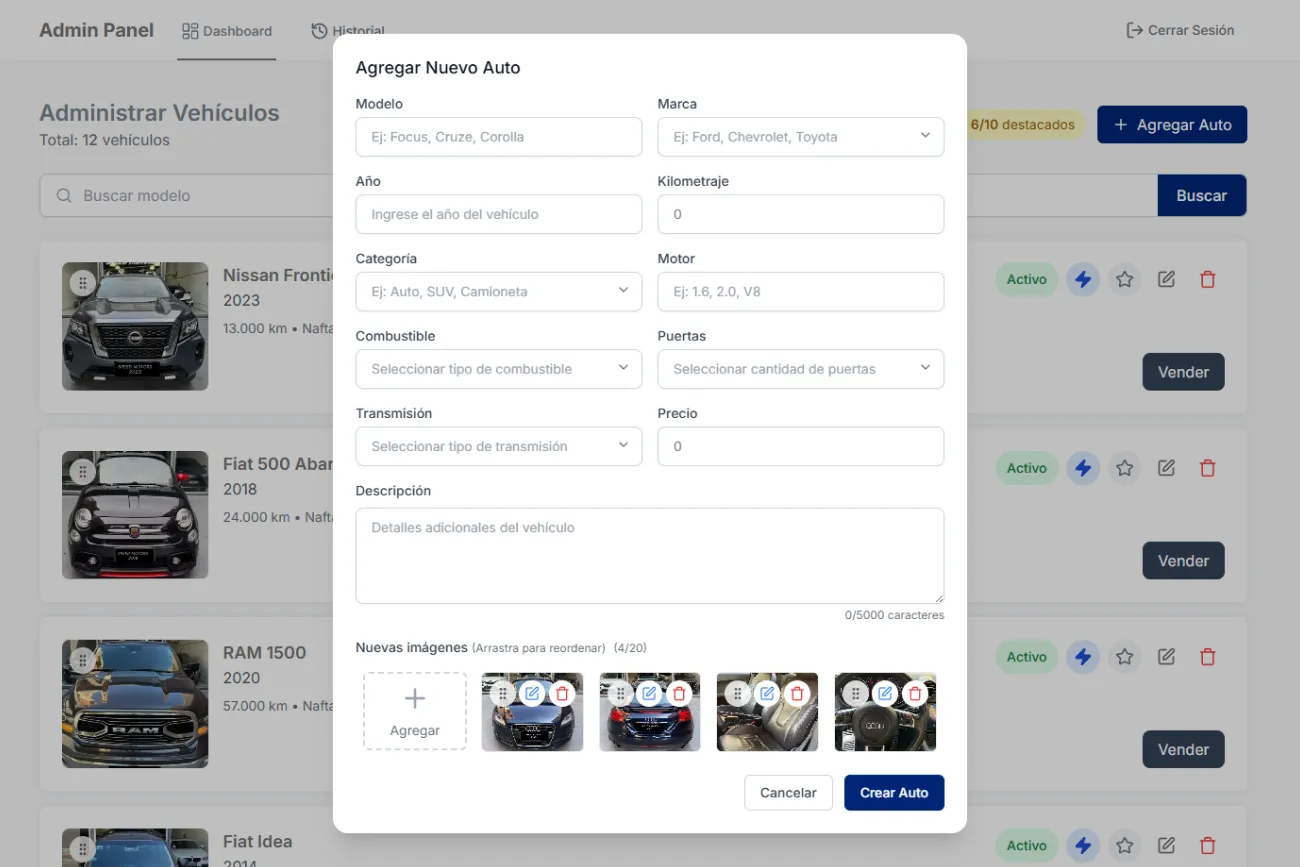Focus the Modelo input field
This screenshot has height=867, width=1300.
[499, 137]
